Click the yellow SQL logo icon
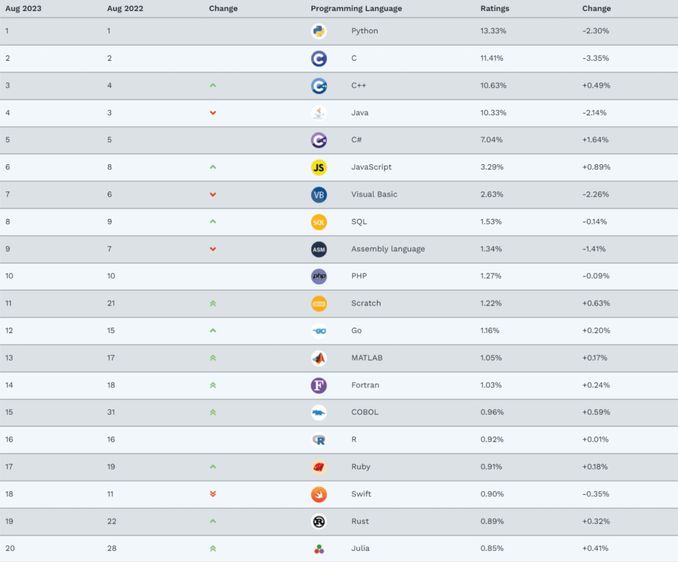 coord(319,222)
